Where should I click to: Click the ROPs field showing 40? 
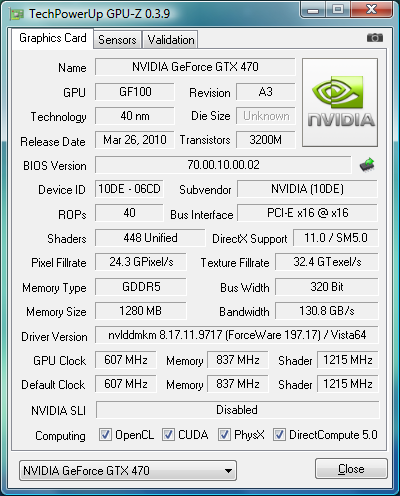129,213
